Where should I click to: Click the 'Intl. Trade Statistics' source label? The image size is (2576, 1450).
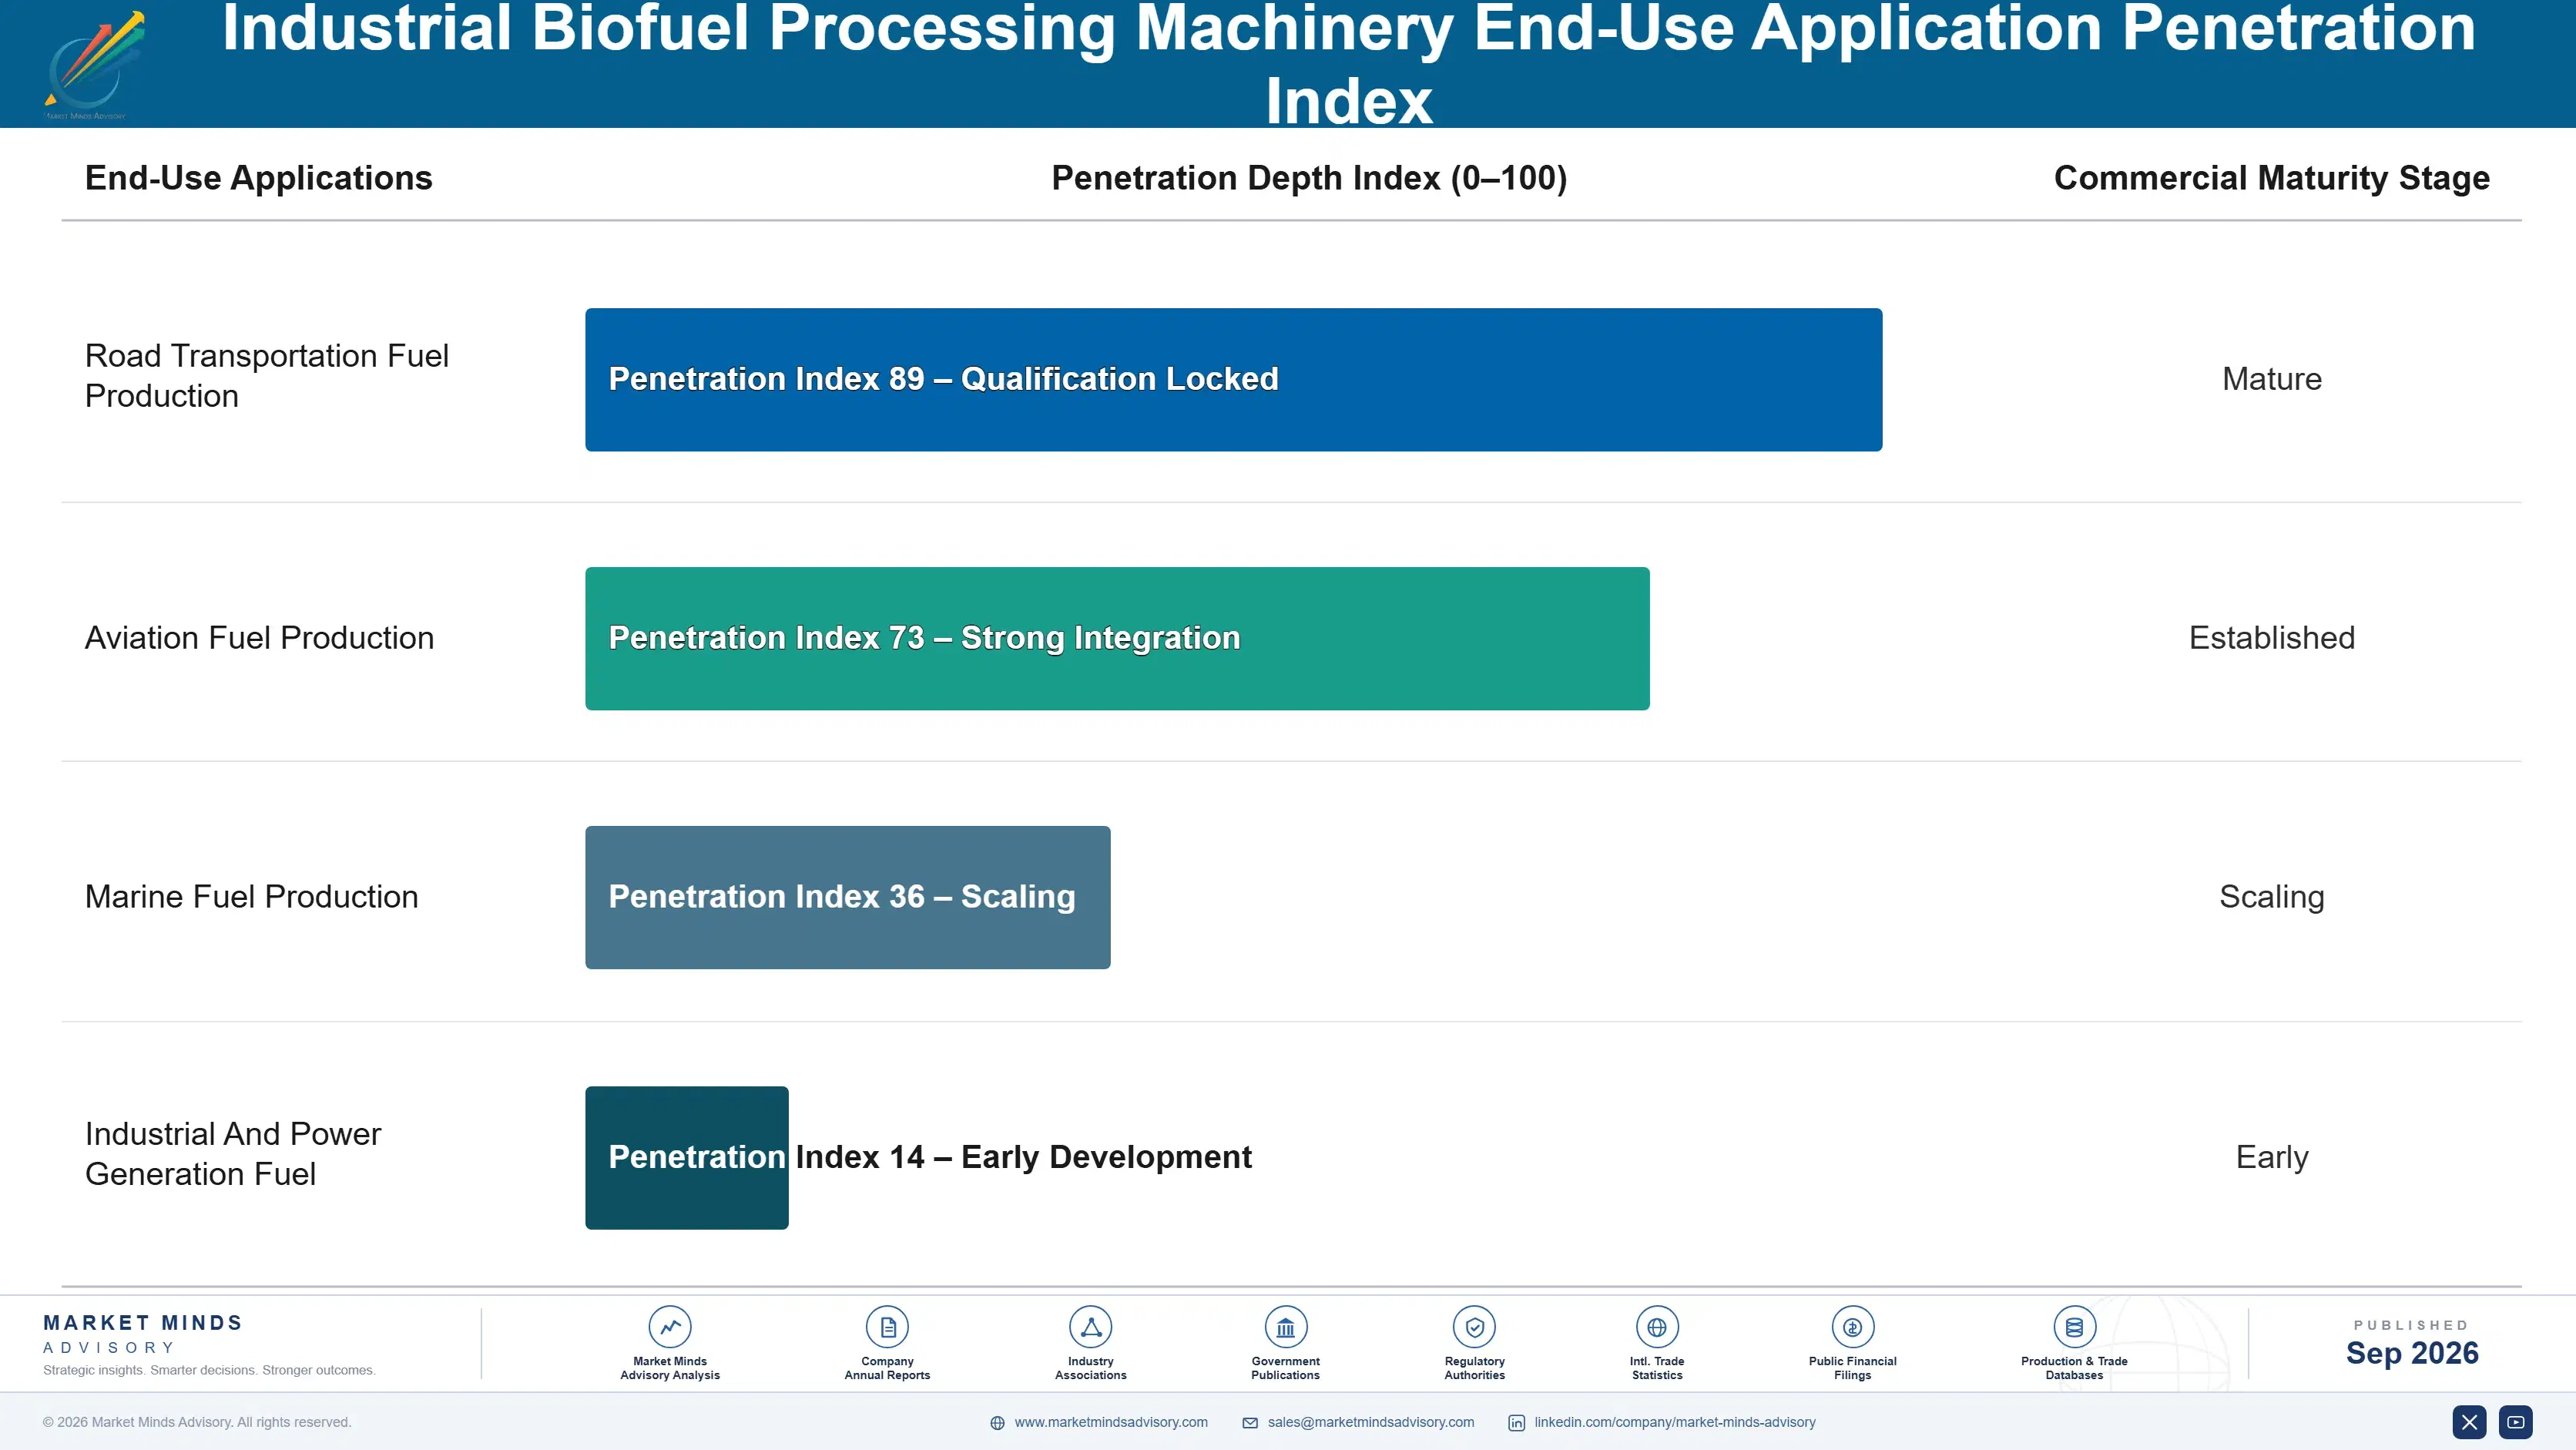click(x=1657, y=1368)
